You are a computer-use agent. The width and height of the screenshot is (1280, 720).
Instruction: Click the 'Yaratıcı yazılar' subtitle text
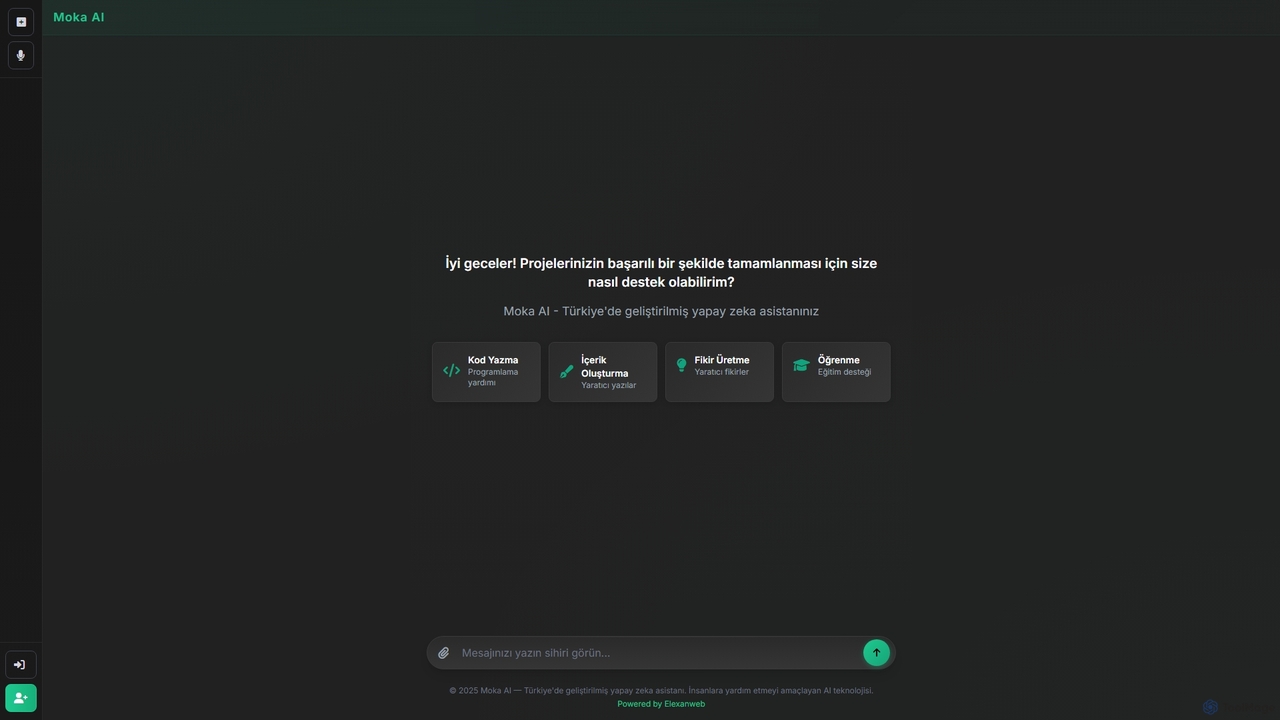[x=609, y=385]
